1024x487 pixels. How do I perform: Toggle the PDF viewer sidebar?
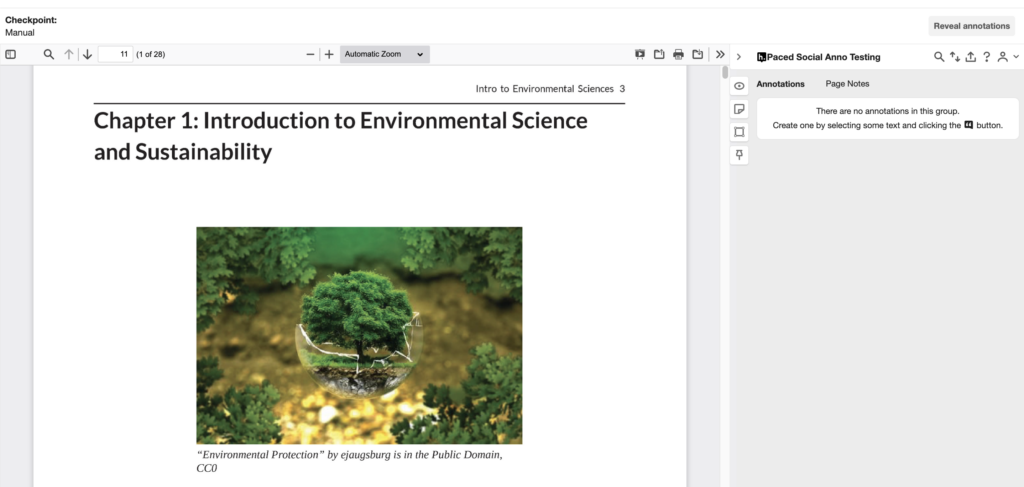pos(10,55)
